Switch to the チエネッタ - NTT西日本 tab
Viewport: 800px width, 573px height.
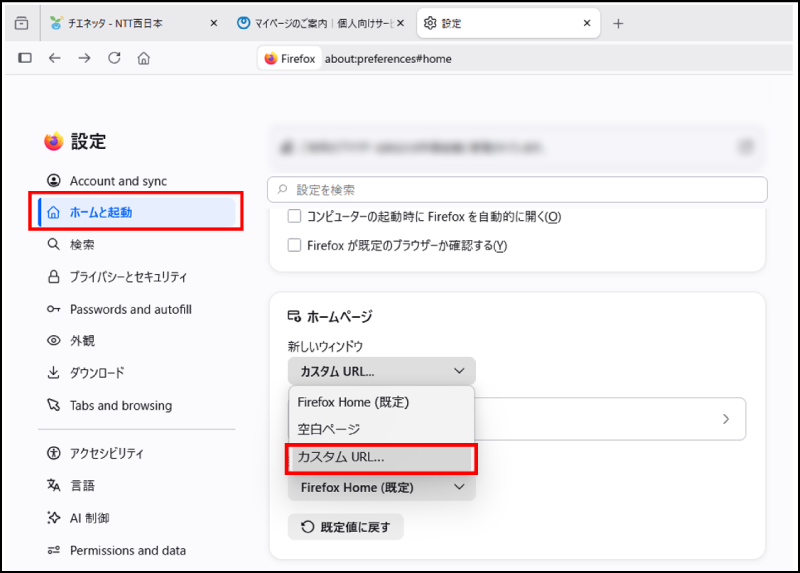tap(134, 23)
